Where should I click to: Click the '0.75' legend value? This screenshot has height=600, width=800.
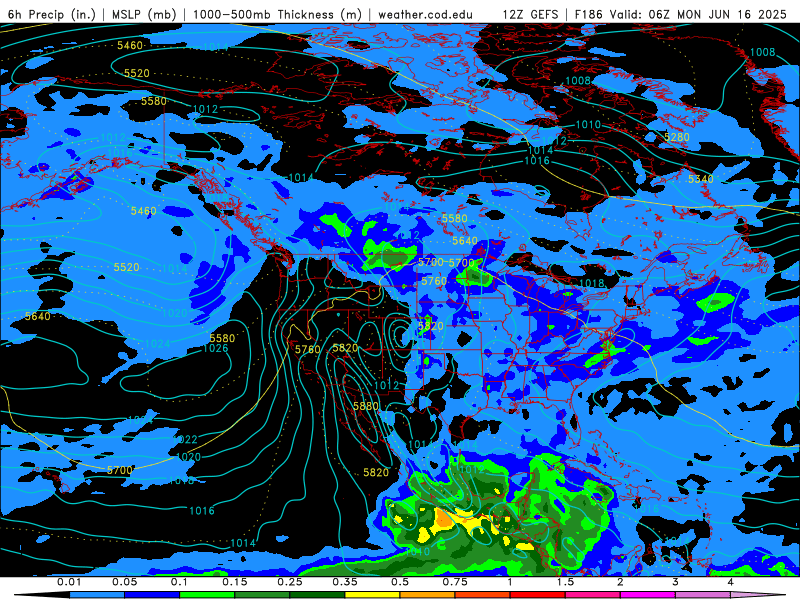(455, 582)
